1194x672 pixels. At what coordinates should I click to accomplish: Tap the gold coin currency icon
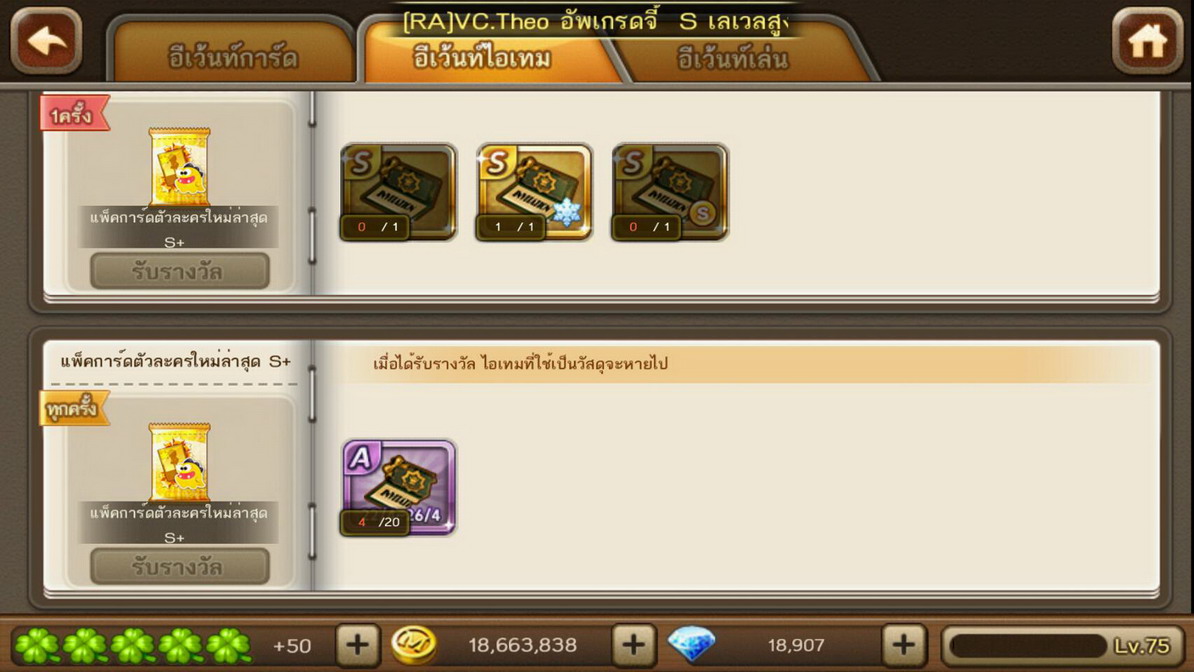(x=413, y=645)
